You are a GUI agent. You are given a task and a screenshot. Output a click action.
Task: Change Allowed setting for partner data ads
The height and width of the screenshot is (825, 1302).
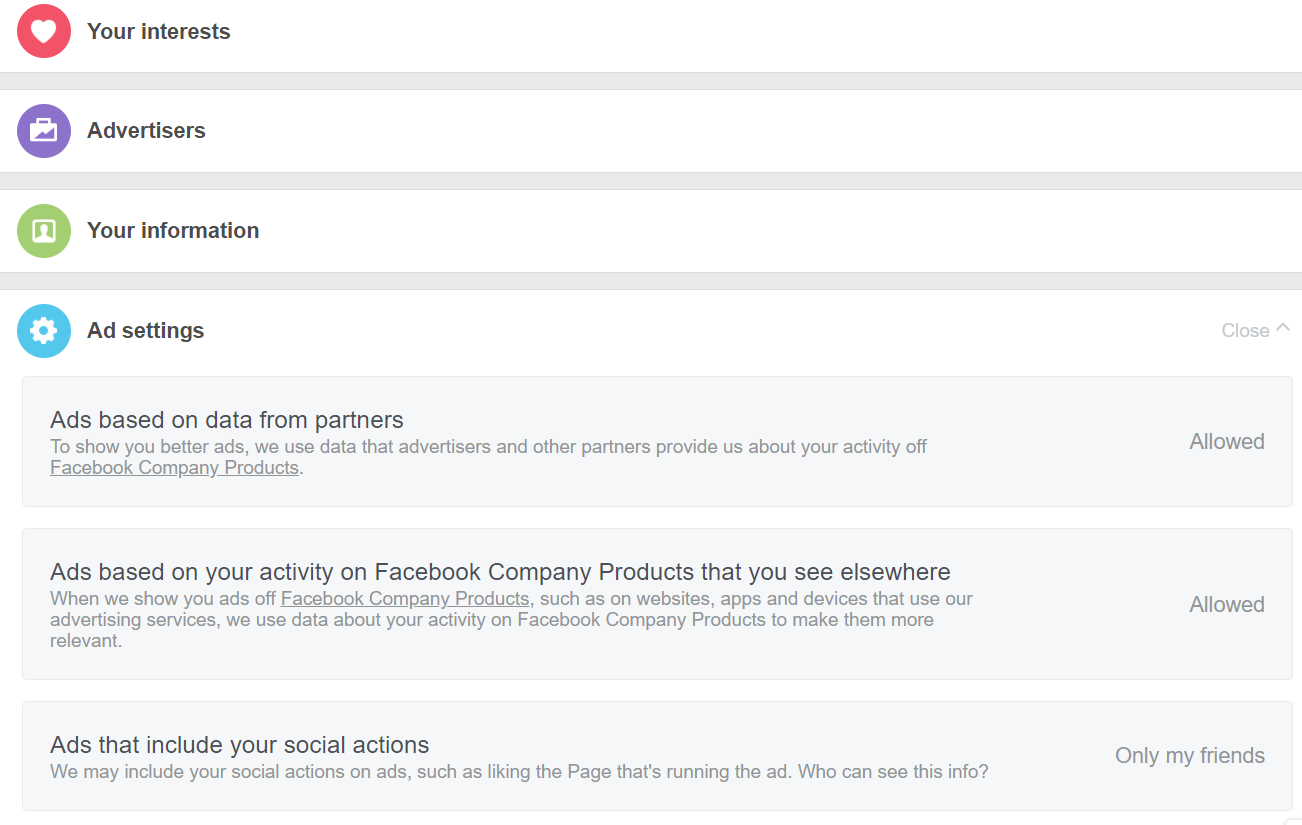[1226, 442]
